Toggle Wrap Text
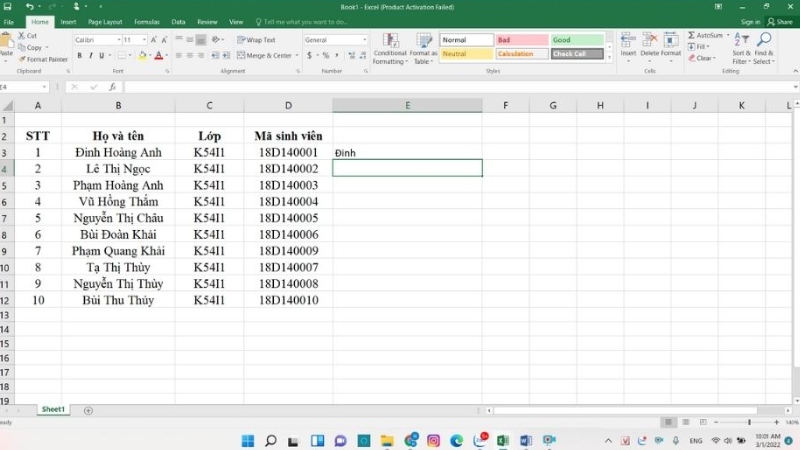 click(256, 40)
